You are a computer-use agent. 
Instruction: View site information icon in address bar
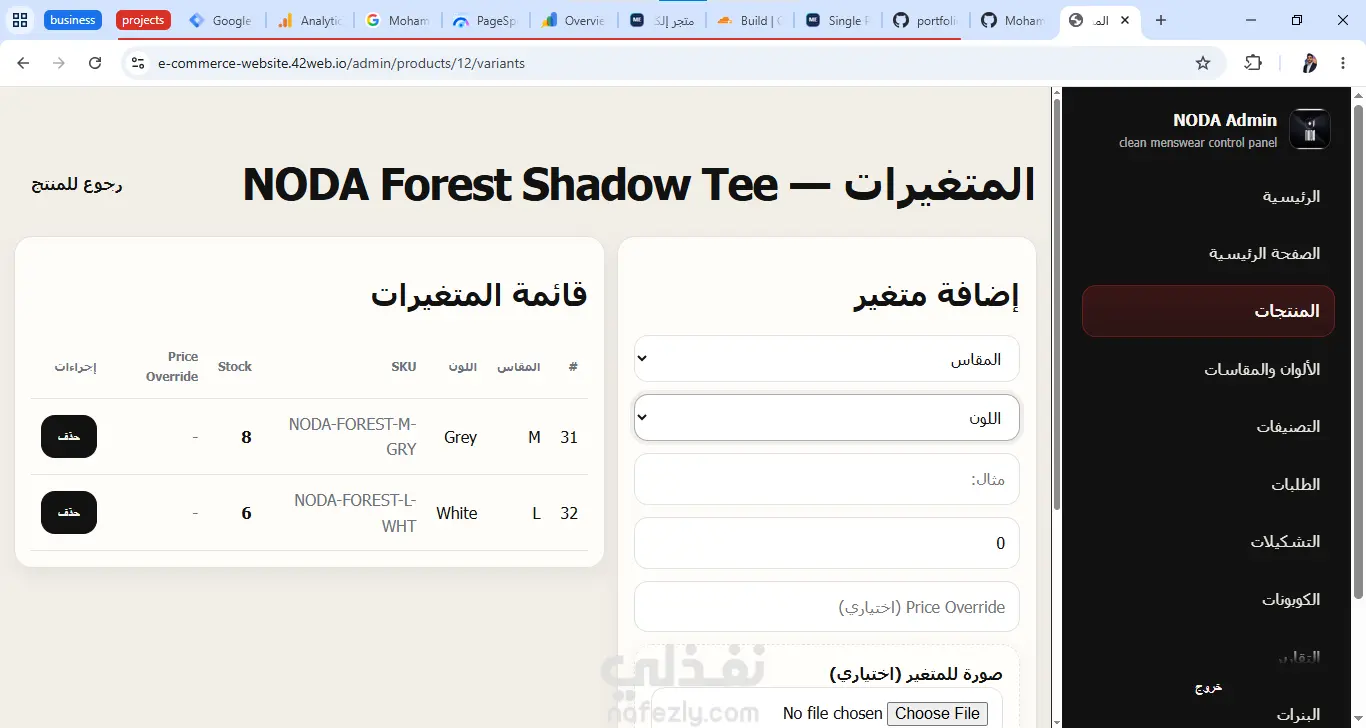138,63
